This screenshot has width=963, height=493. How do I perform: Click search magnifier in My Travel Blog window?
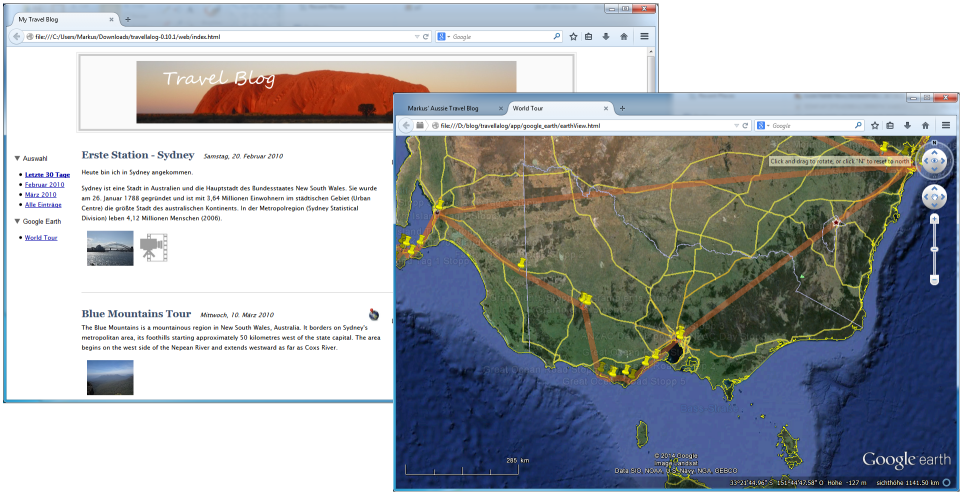coord(556,37)
